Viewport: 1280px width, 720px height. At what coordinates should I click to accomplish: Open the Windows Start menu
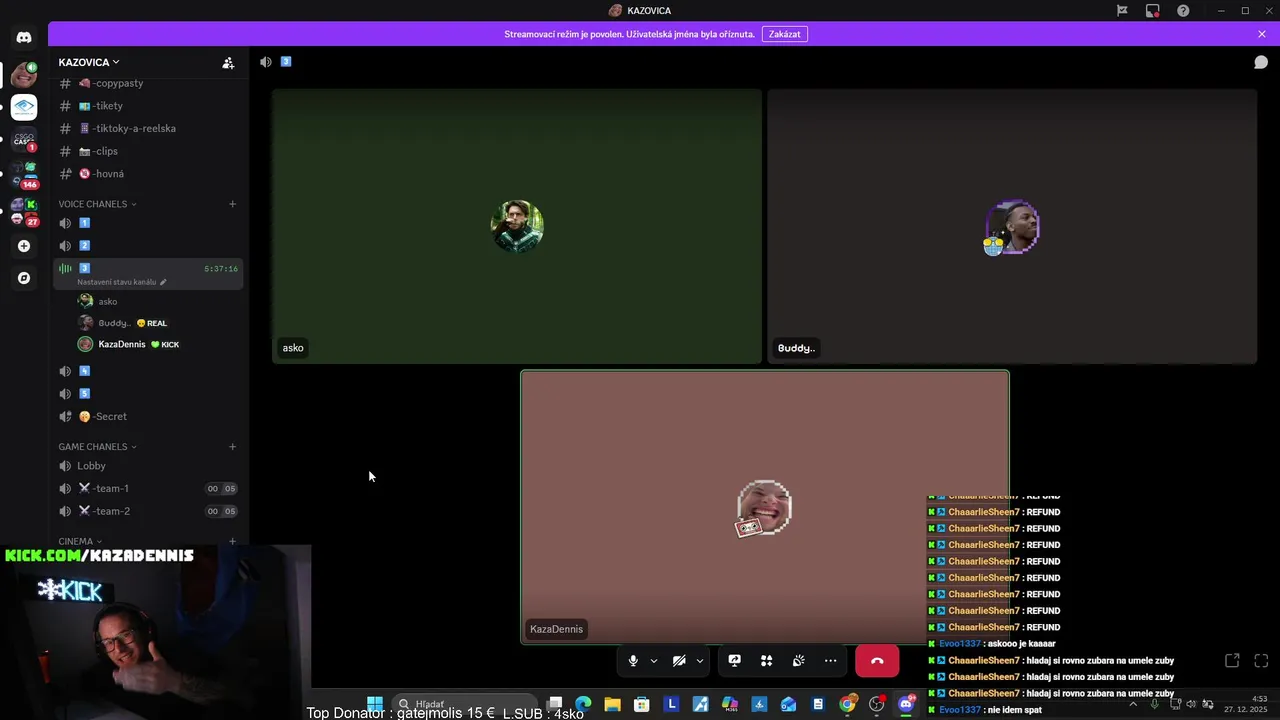point(375,704)
